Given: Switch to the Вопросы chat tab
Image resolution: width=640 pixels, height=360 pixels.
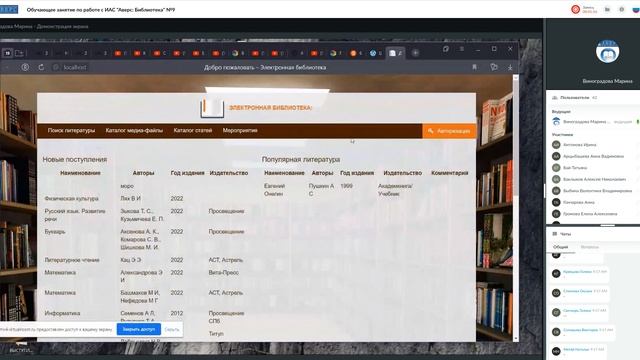Looking at the screenshot, I should pos(589,247).
